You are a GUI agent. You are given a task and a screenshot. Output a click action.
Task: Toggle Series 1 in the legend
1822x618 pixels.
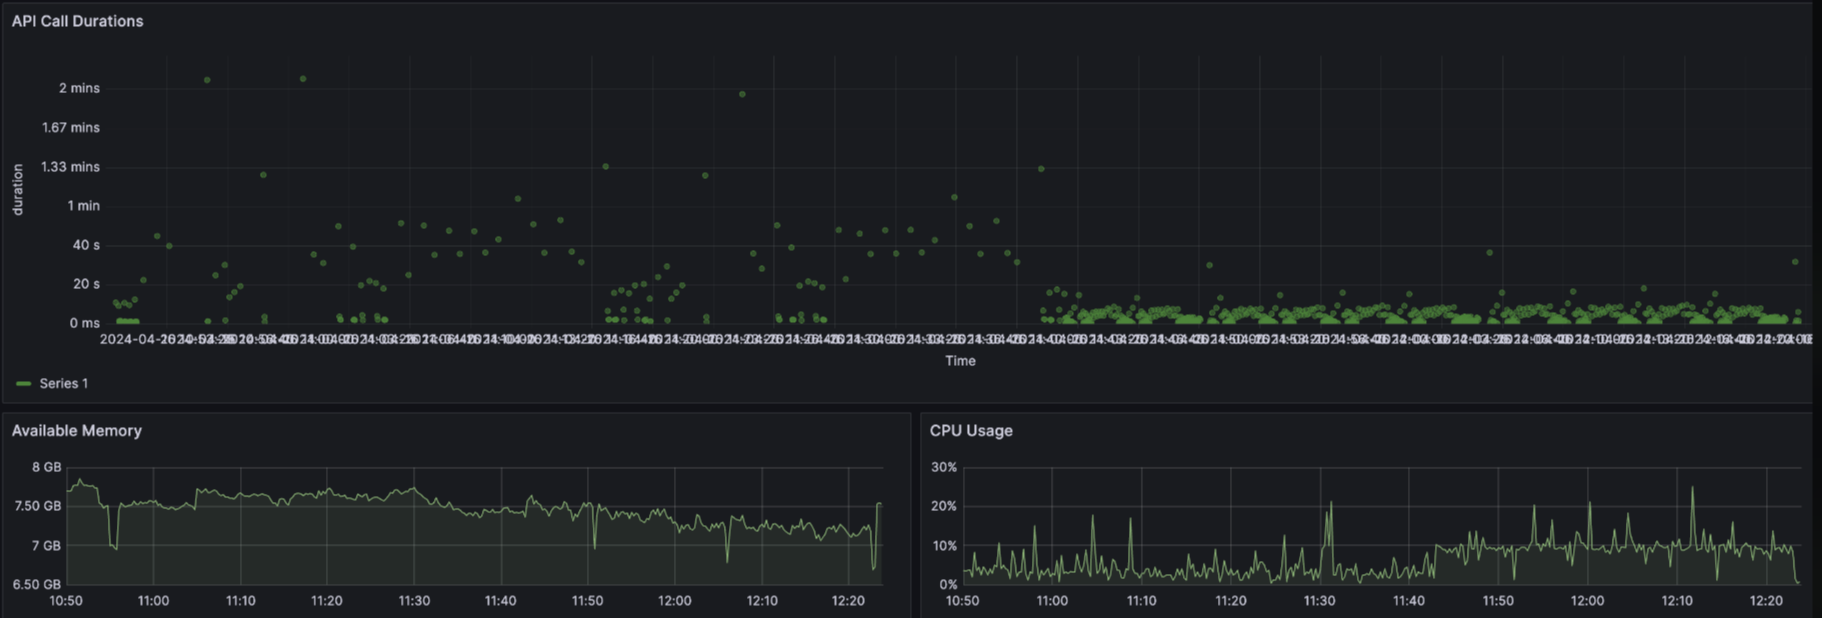click(x=64, y=384)
